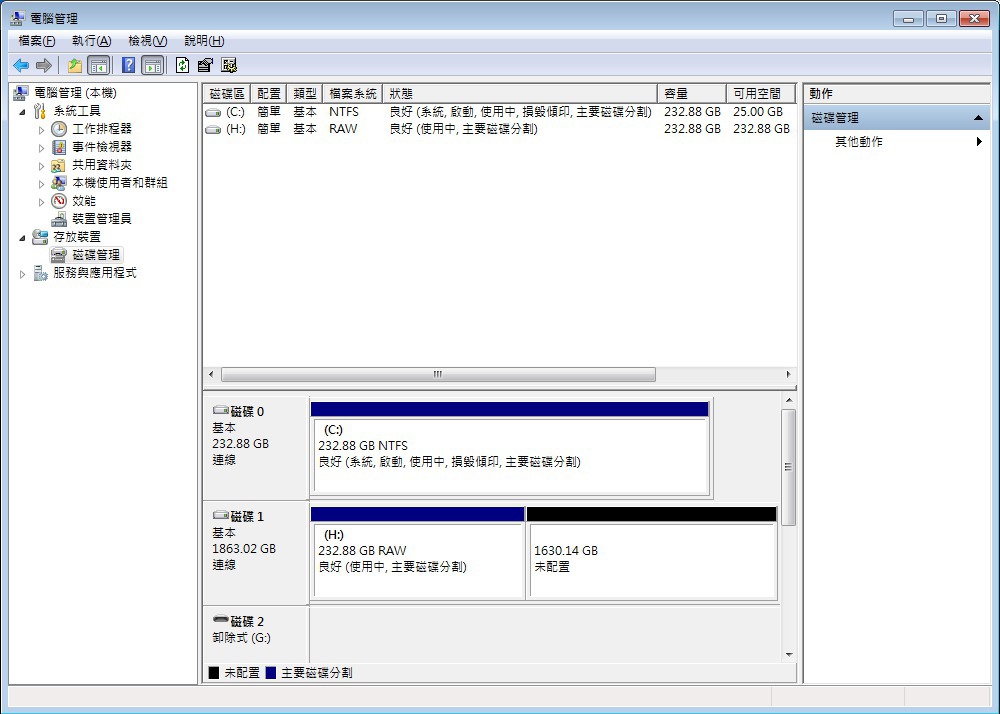Sort by the 配置 column header

(x=268, y=94)
